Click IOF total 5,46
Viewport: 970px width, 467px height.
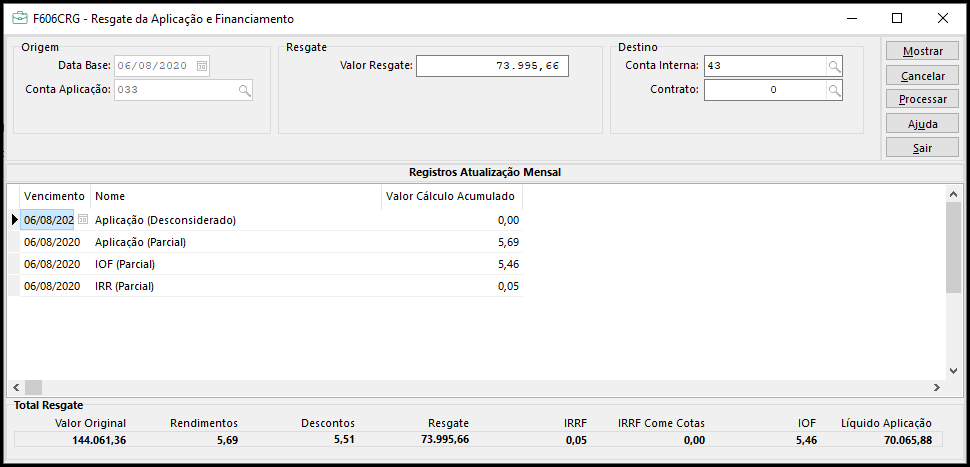(x=805, y=440)
